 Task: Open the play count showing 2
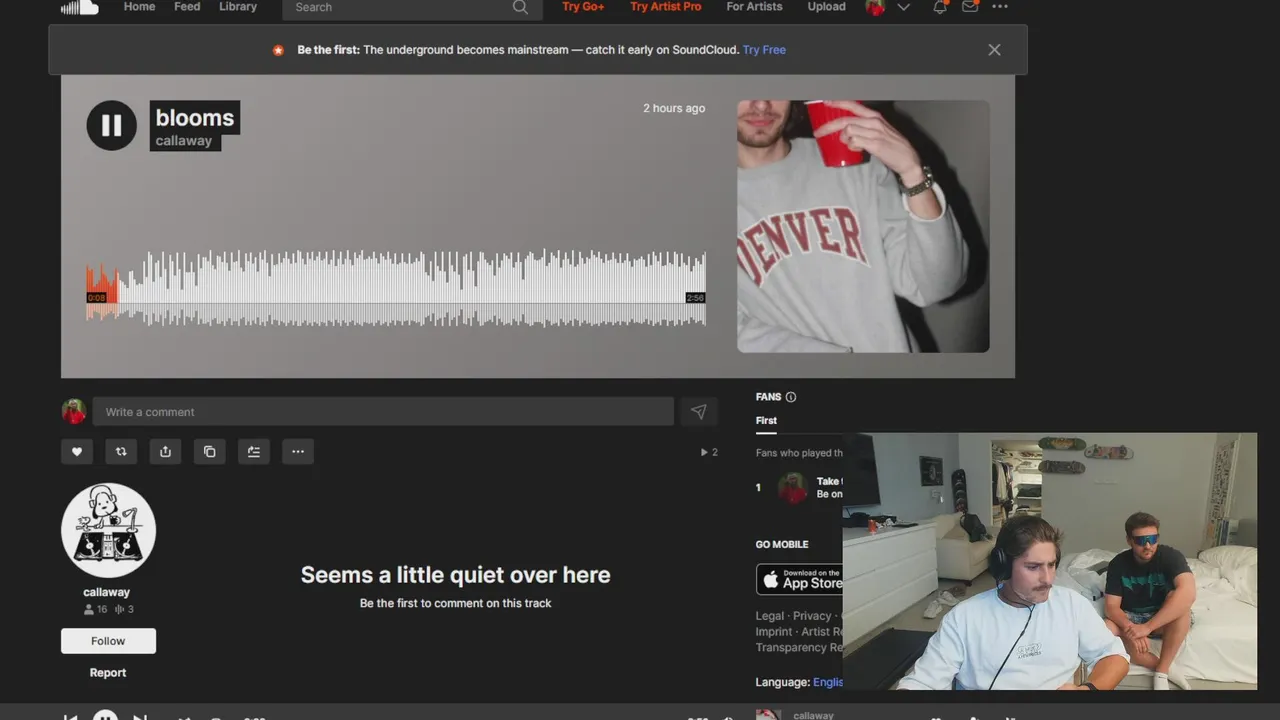click(708, 453)
